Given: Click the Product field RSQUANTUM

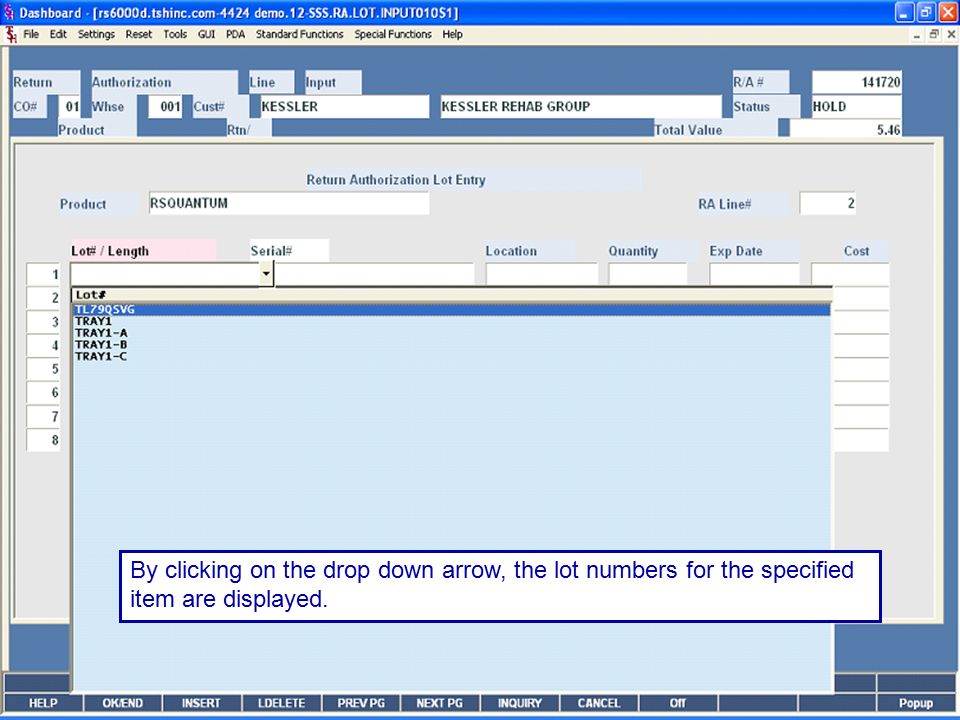Looking at the screenshot, I should point(288,203).
